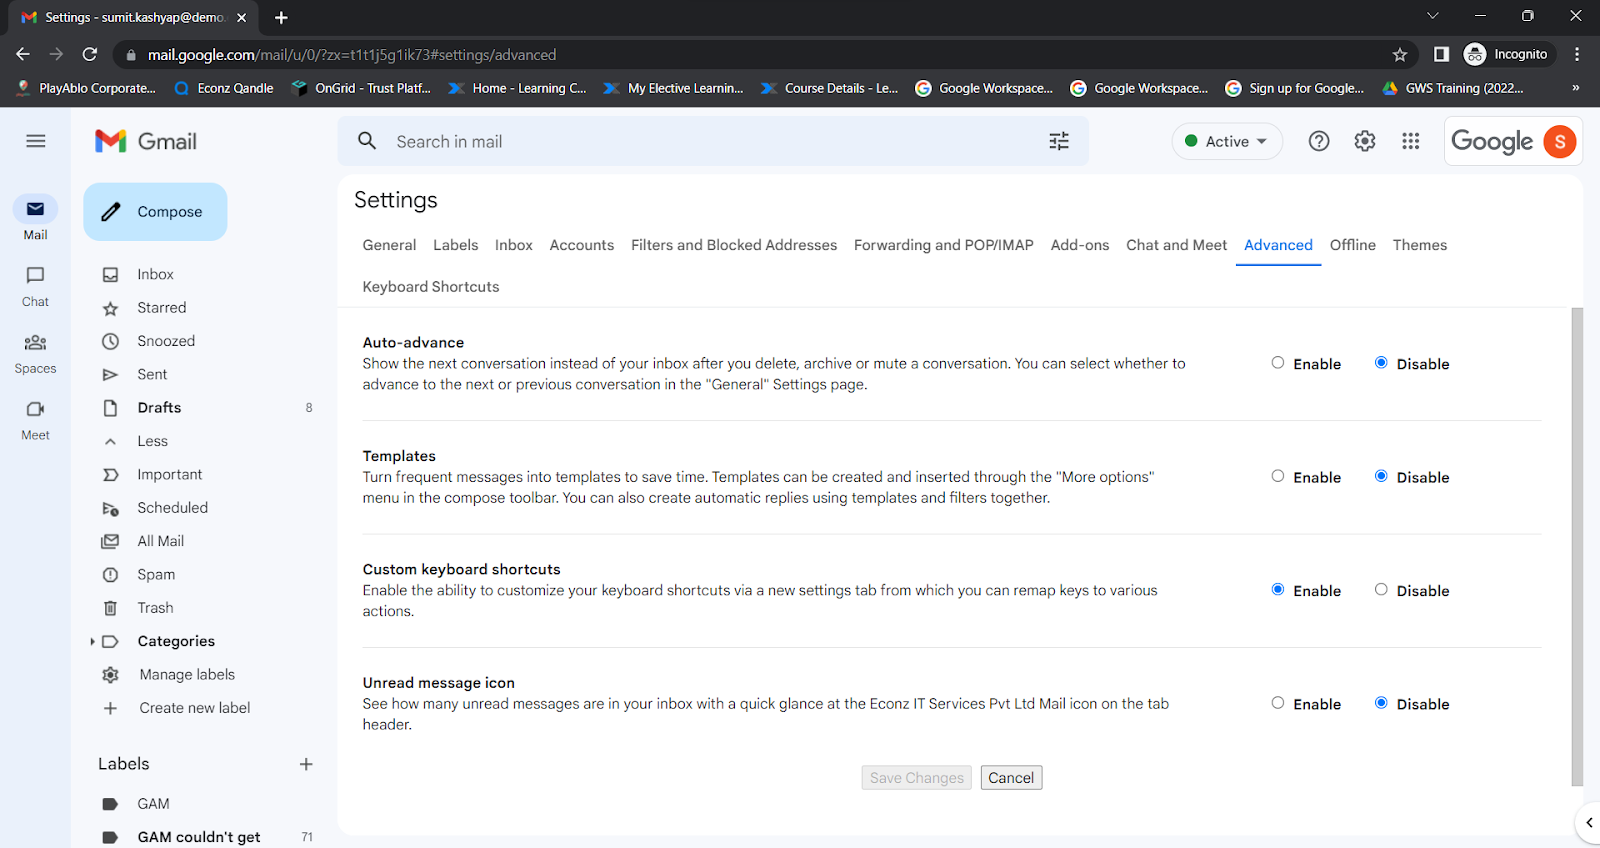Show search options filter icon

1059,141
